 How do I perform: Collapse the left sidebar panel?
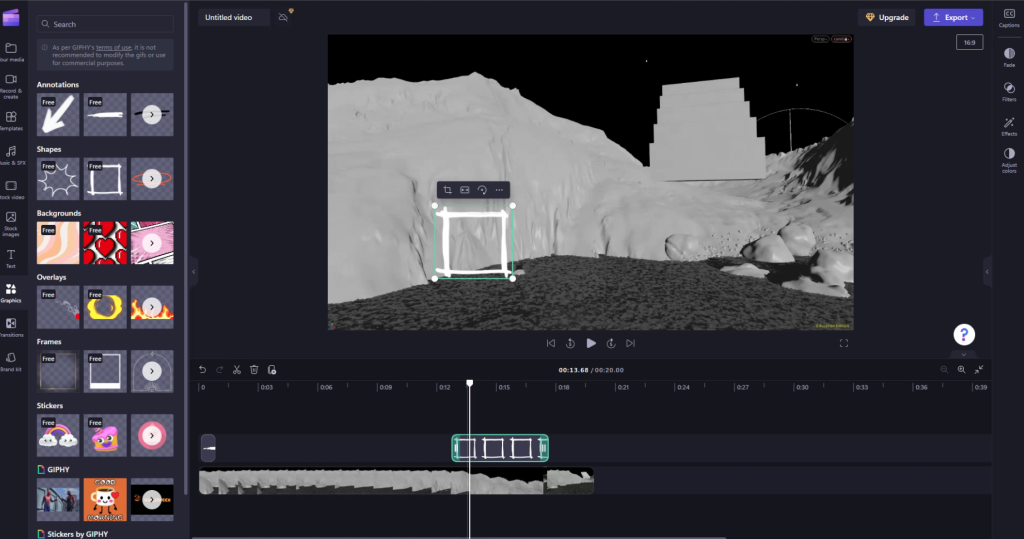click(x=193, y=272)
